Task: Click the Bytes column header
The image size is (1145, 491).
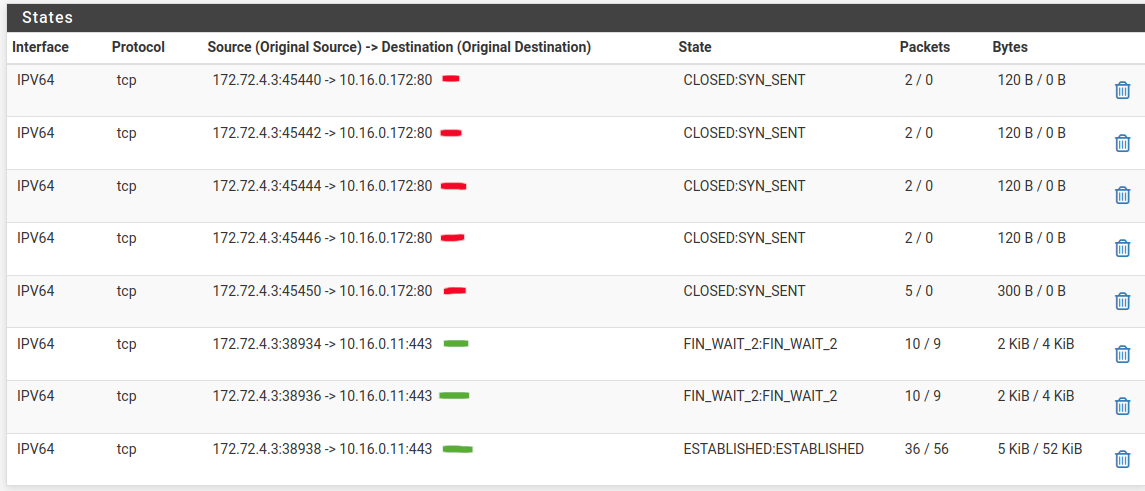Action: click(1010, 47)
